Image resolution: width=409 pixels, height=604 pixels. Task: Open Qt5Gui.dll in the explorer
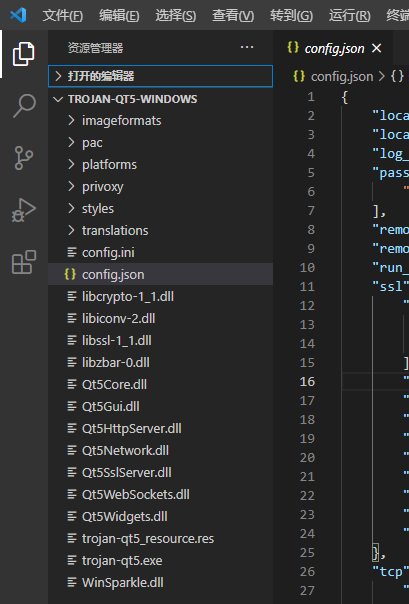(x=161, y=406)
